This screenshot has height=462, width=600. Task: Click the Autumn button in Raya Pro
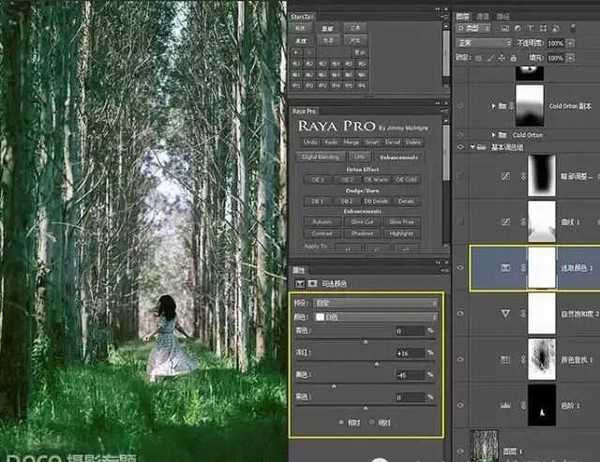[321, 223]
